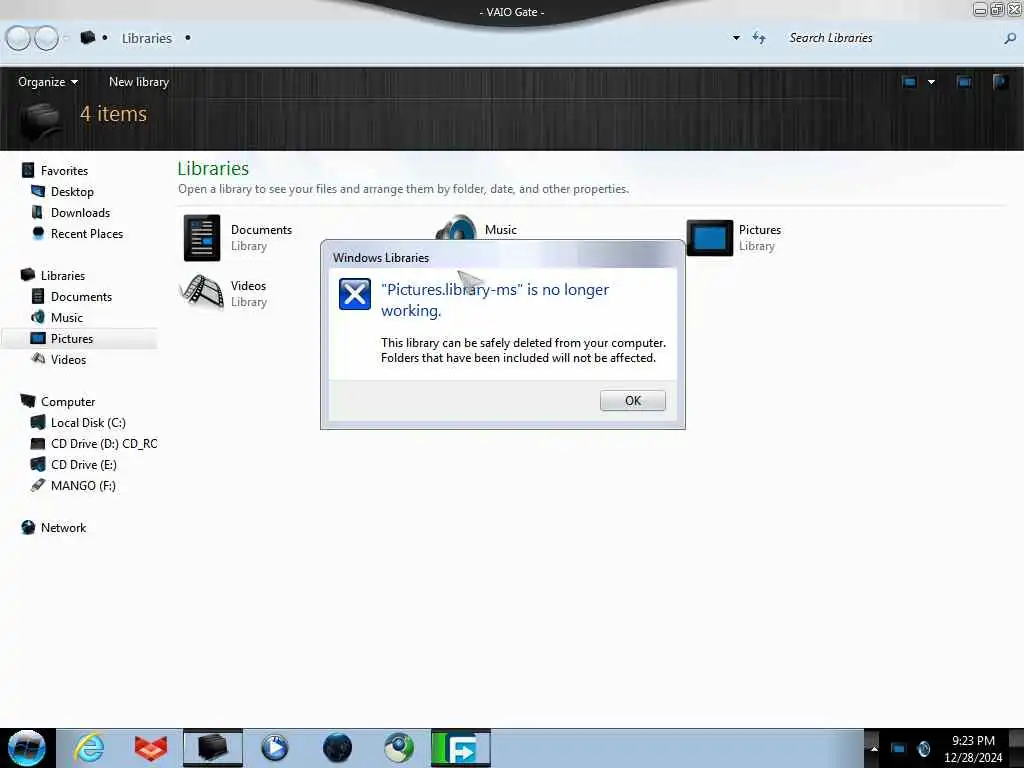The image size is (1024, 768).
Task: Select Libraries in the navigation pane
Action: [x=63, y=276]
